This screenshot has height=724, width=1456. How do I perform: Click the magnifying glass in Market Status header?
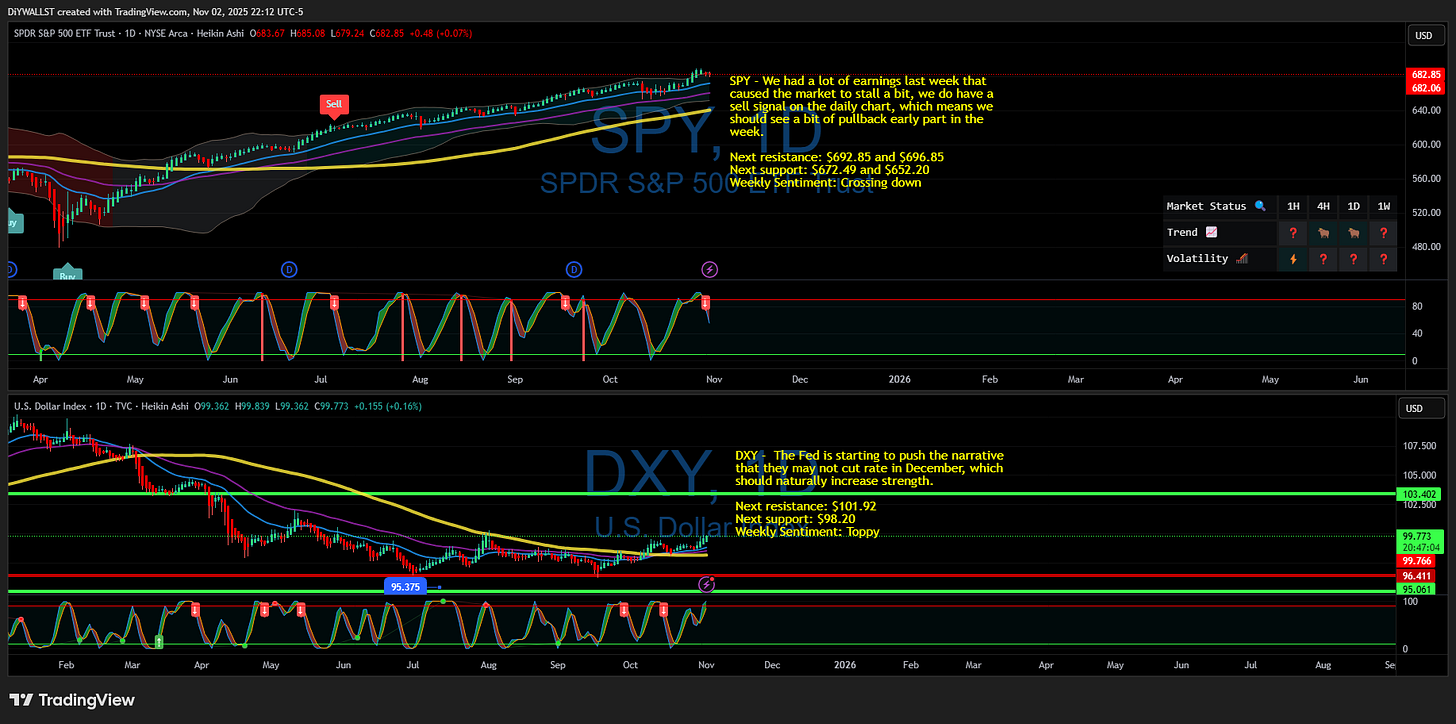coord(1259,206)
